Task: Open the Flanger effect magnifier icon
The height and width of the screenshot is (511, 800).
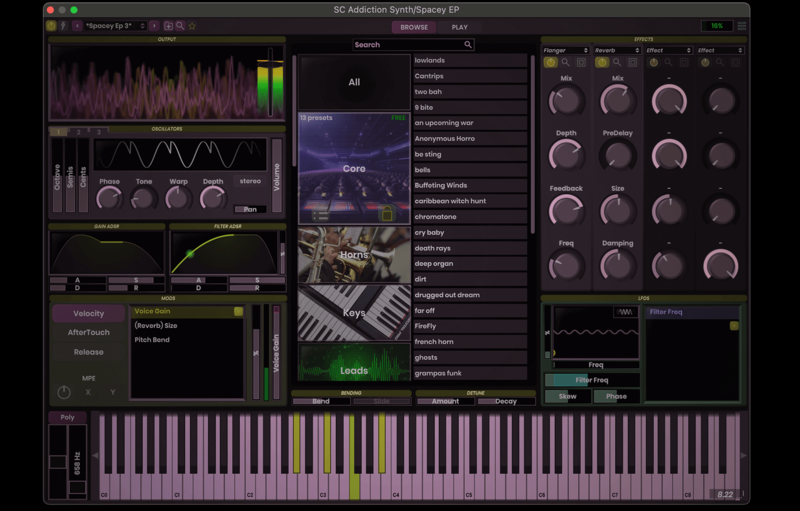Action: [566, 62]
